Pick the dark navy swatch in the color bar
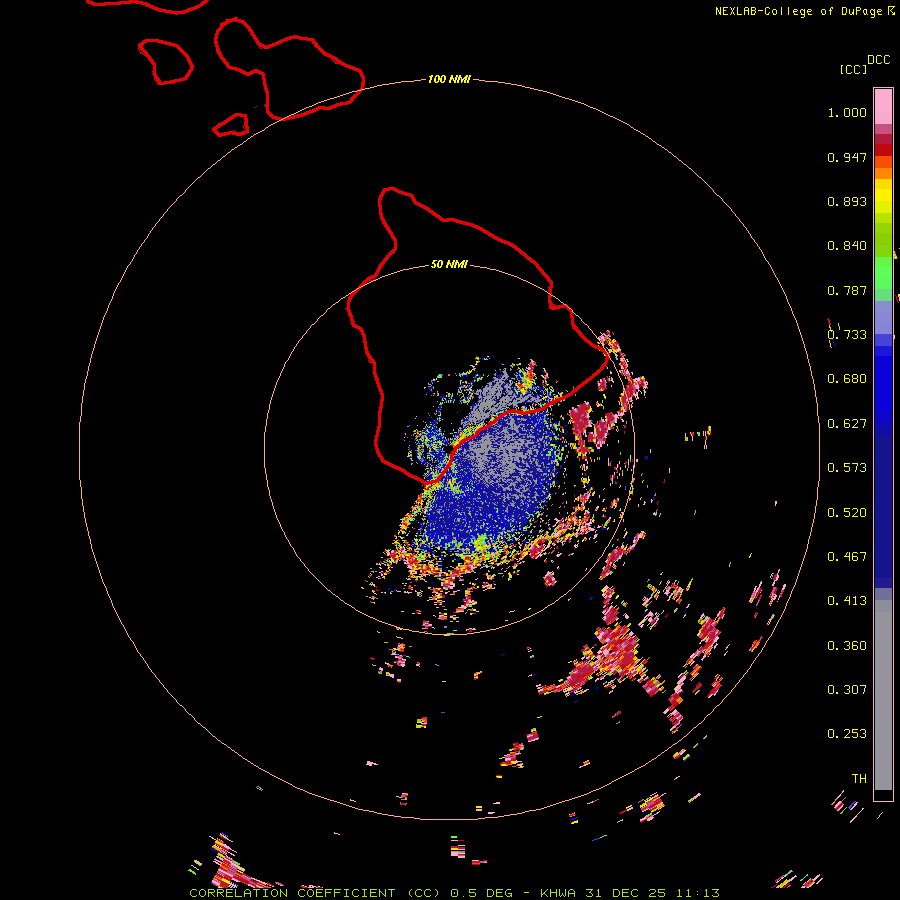 pyautogui.click(x=883, y=508)
